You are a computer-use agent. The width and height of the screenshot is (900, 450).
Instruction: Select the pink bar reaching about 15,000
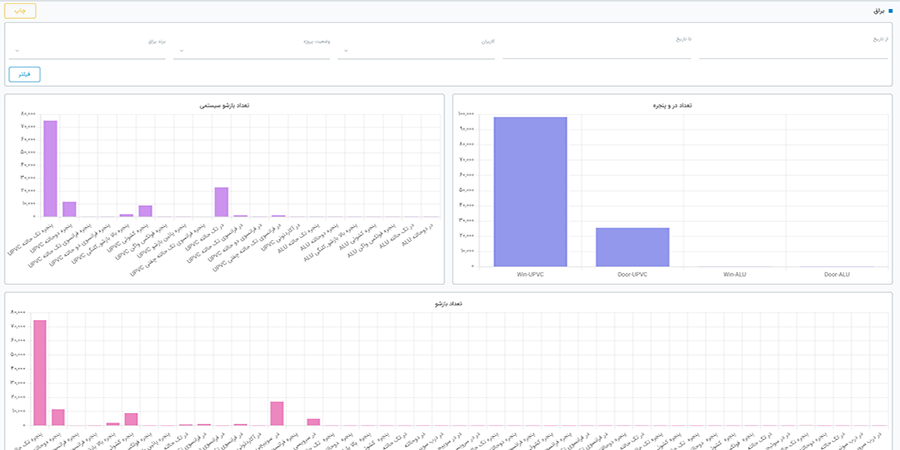277,414
